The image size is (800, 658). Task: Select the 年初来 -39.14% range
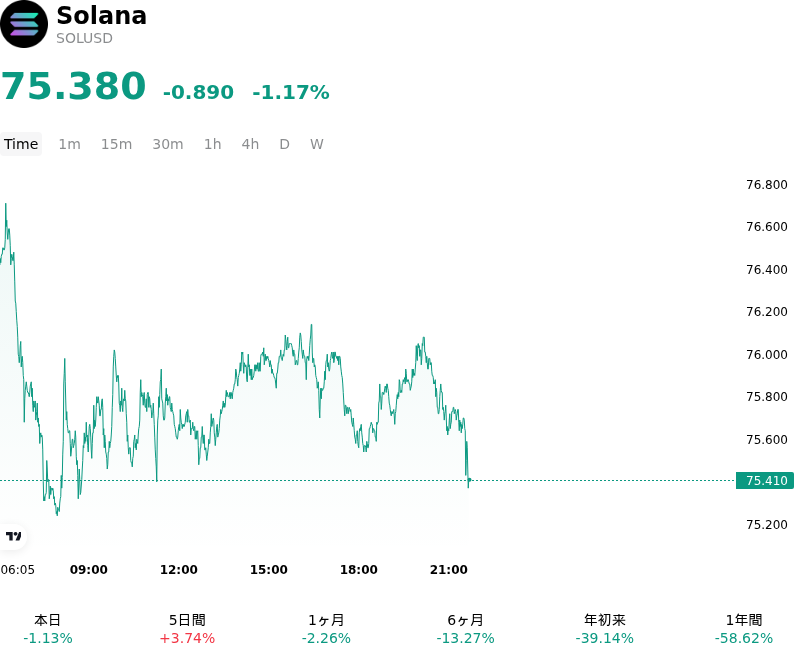(605, 629)
